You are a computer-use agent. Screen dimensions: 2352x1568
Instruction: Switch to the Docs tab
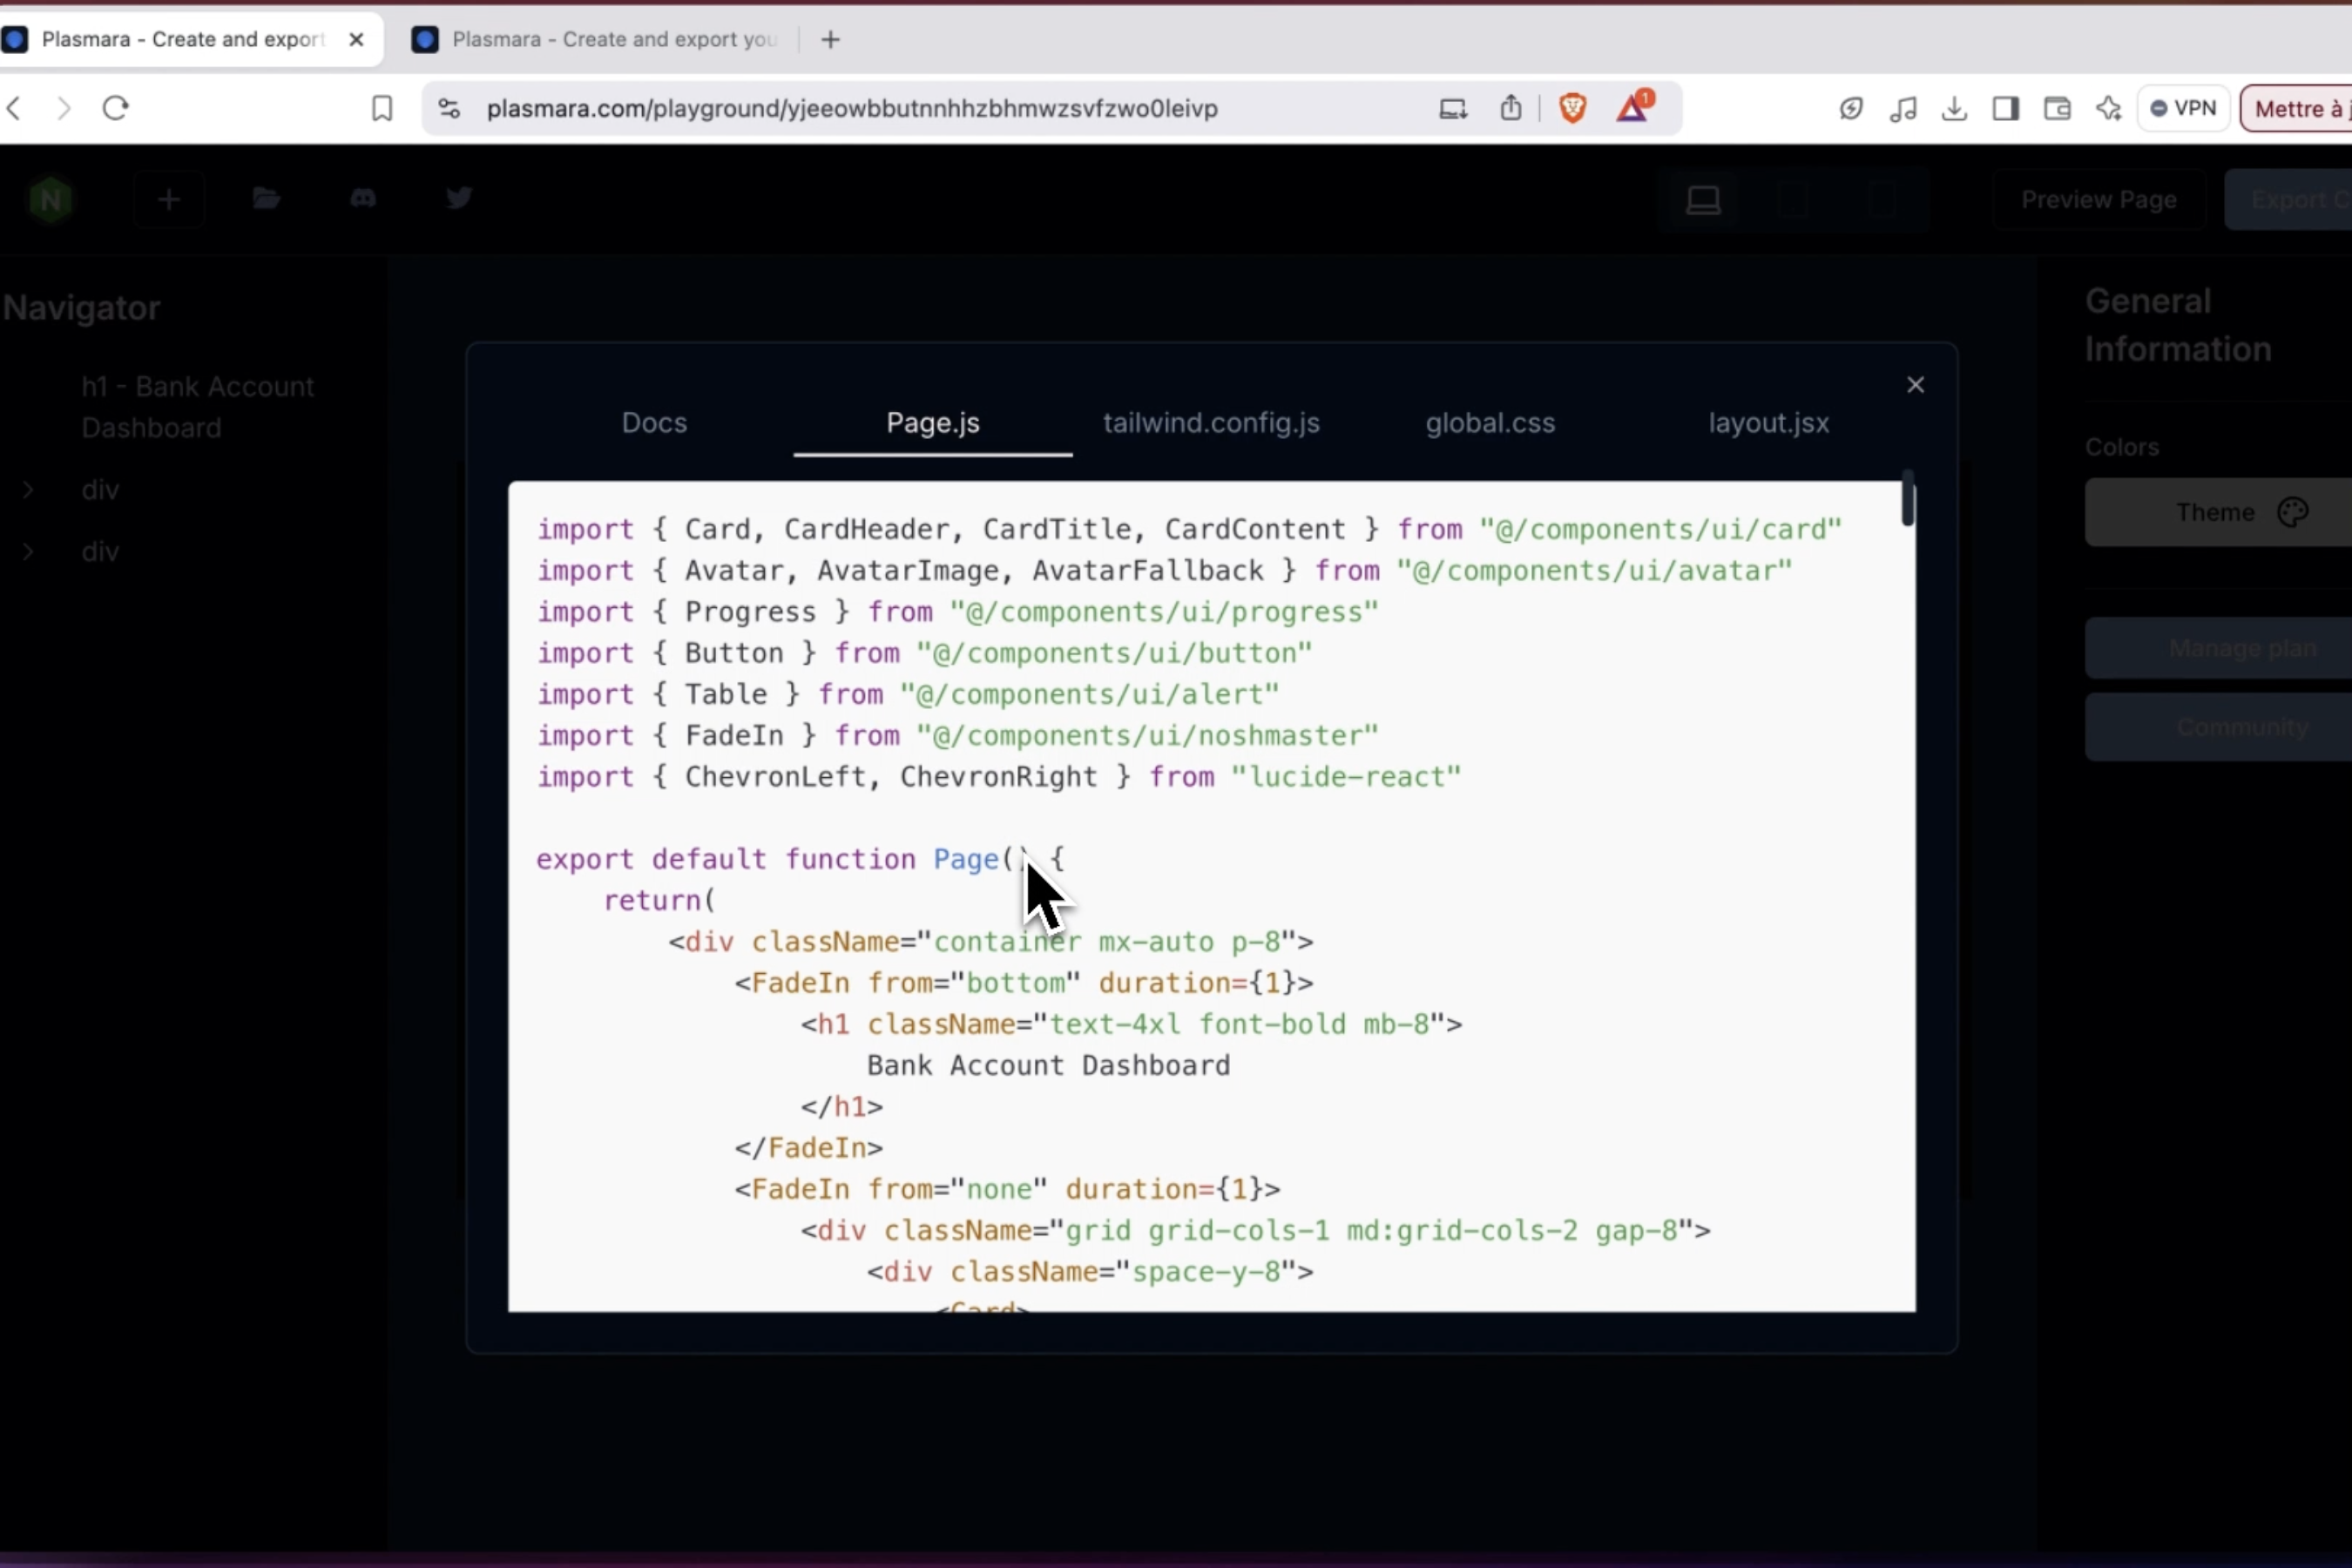click(654, 423)
